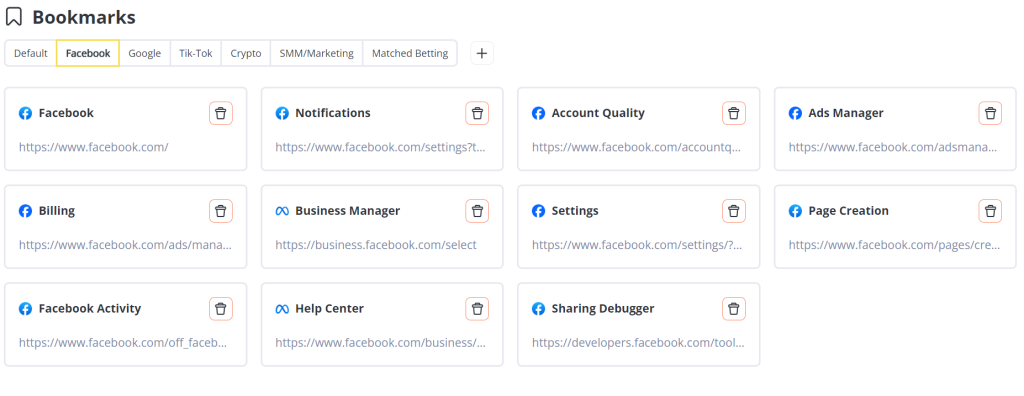Add a new bookmark folder with plus button

point(482,54)
